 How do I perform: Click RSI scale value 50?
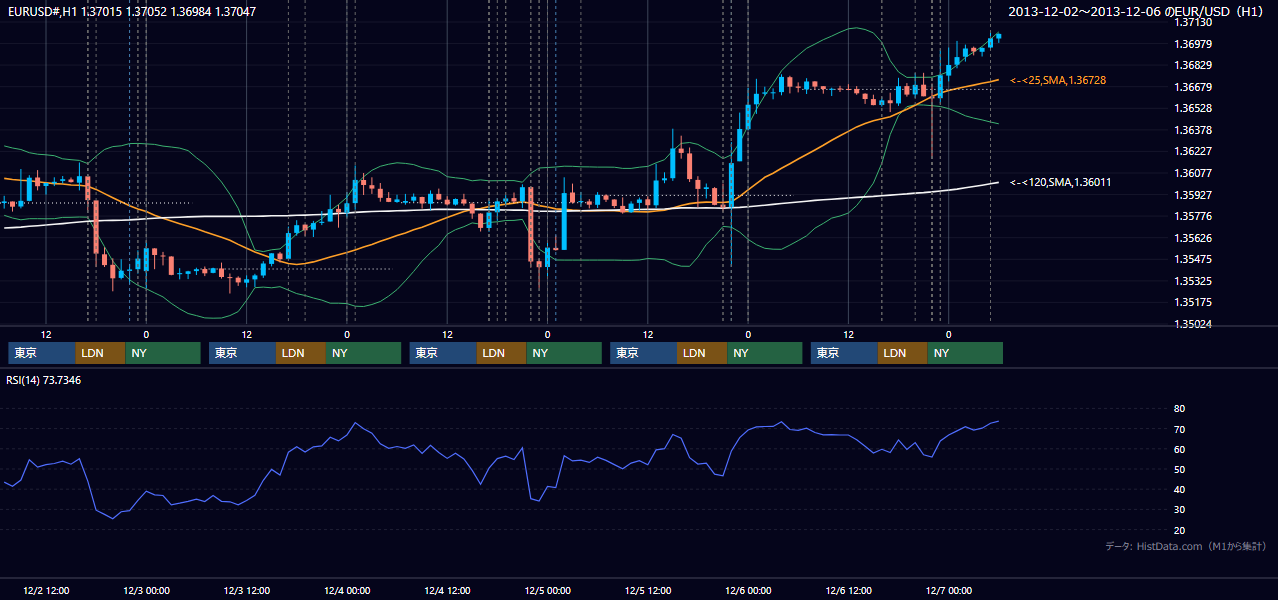1179,469
